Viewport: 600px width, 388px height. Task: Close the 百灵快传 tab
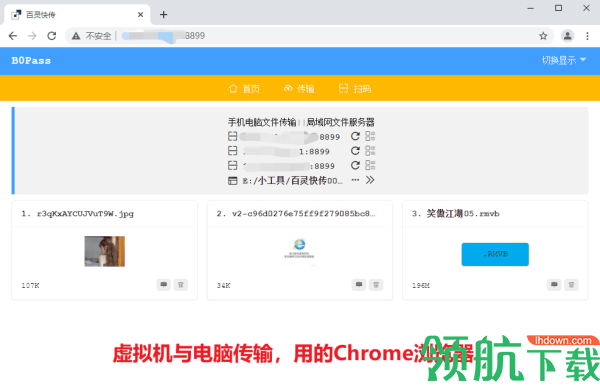pos(140,15)
